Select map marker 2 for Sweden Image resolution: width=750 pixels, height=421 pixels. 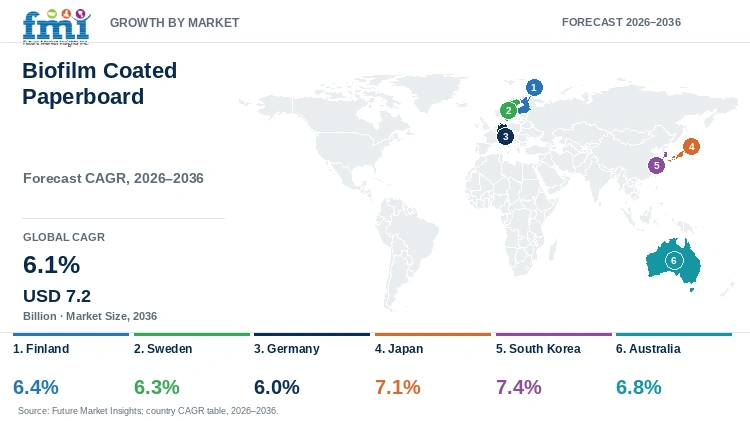pyautogui.click(x=508, y=111)
